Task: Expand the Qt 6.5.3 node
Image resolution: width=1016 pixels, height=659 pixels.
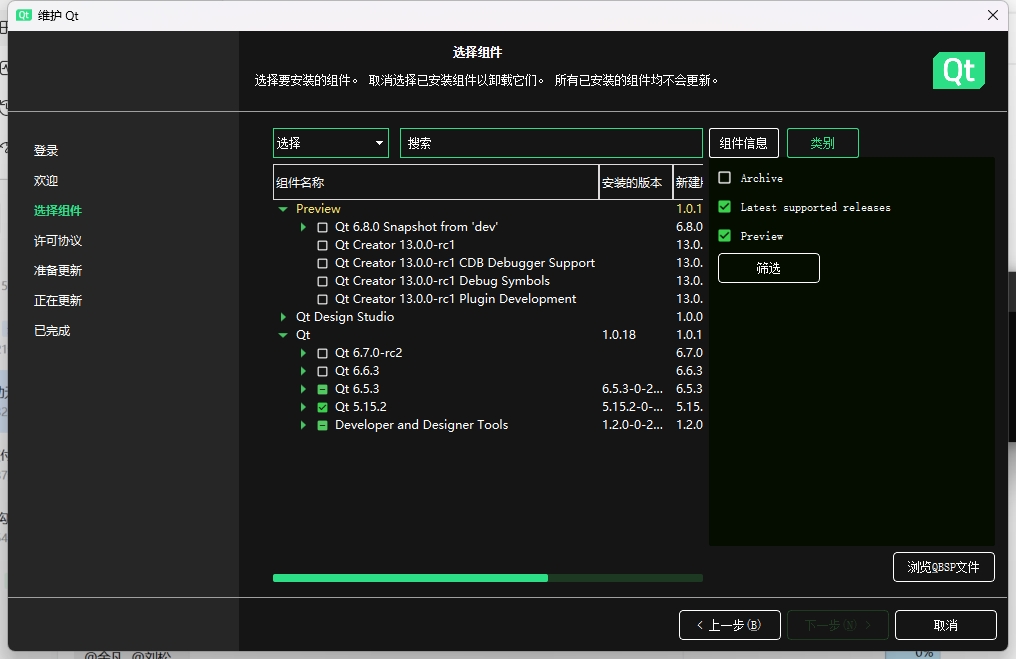Action: (303, 389)
